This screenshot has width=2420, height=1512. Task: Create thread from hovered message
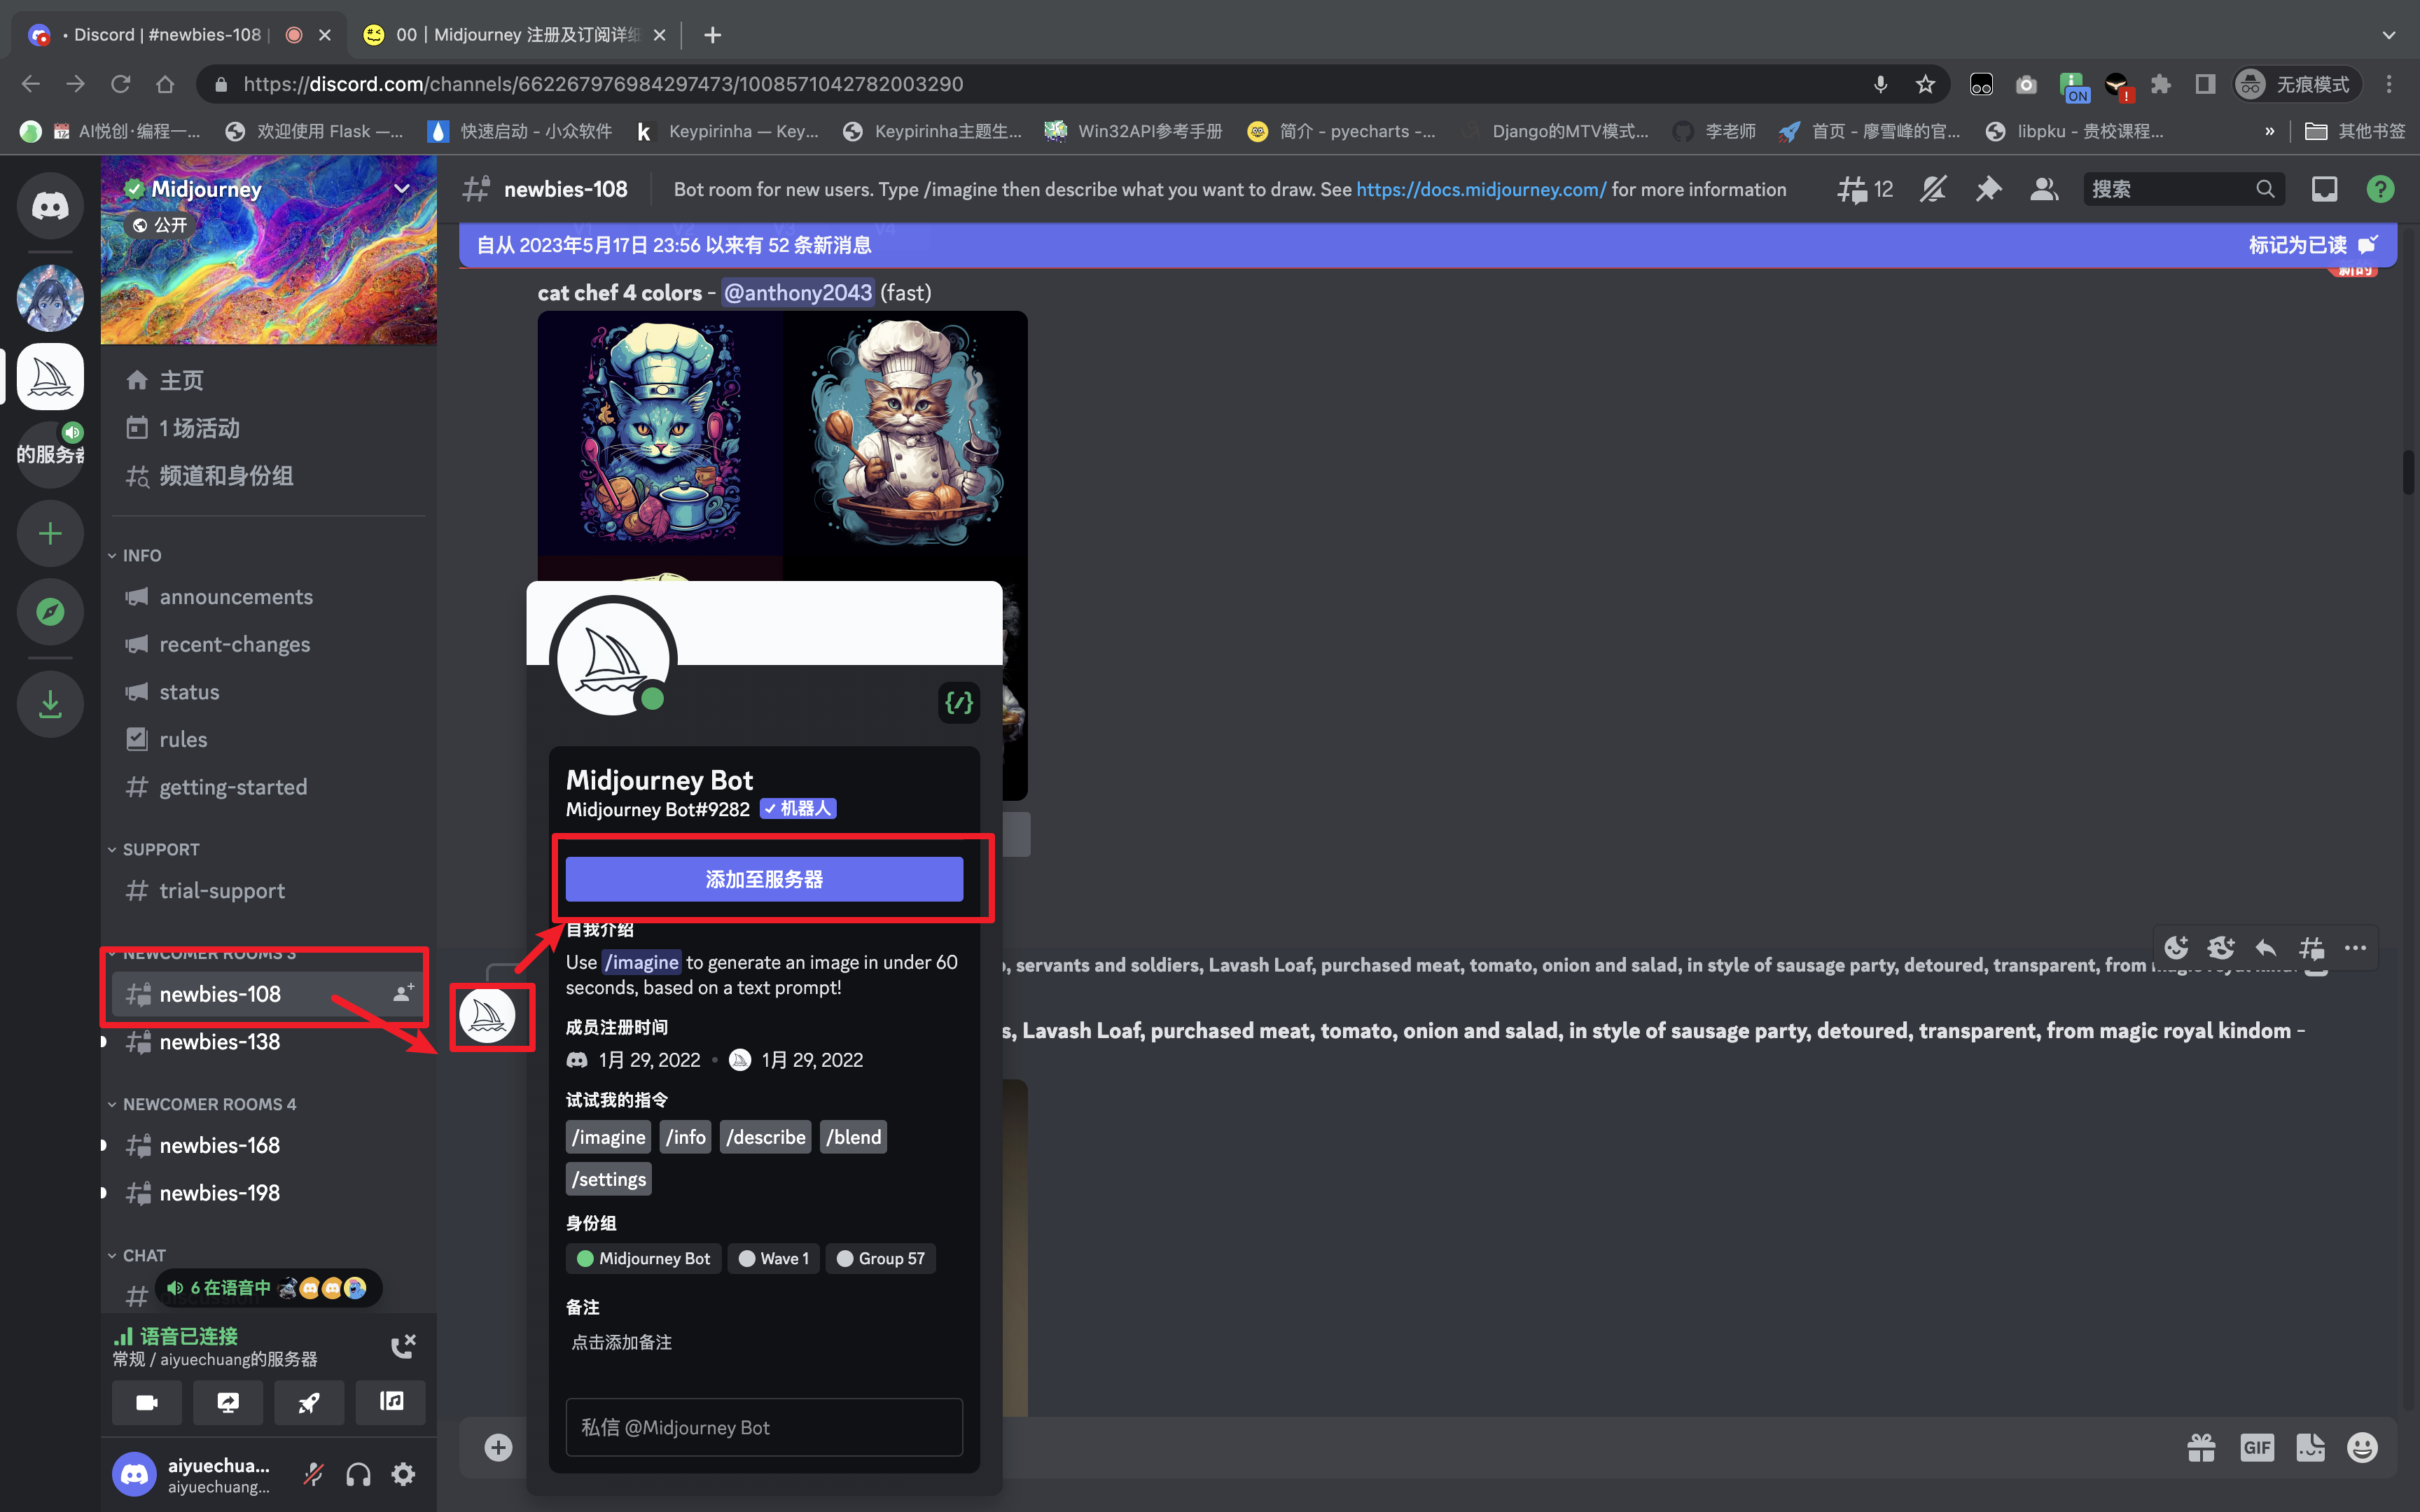coord(2311,947)
